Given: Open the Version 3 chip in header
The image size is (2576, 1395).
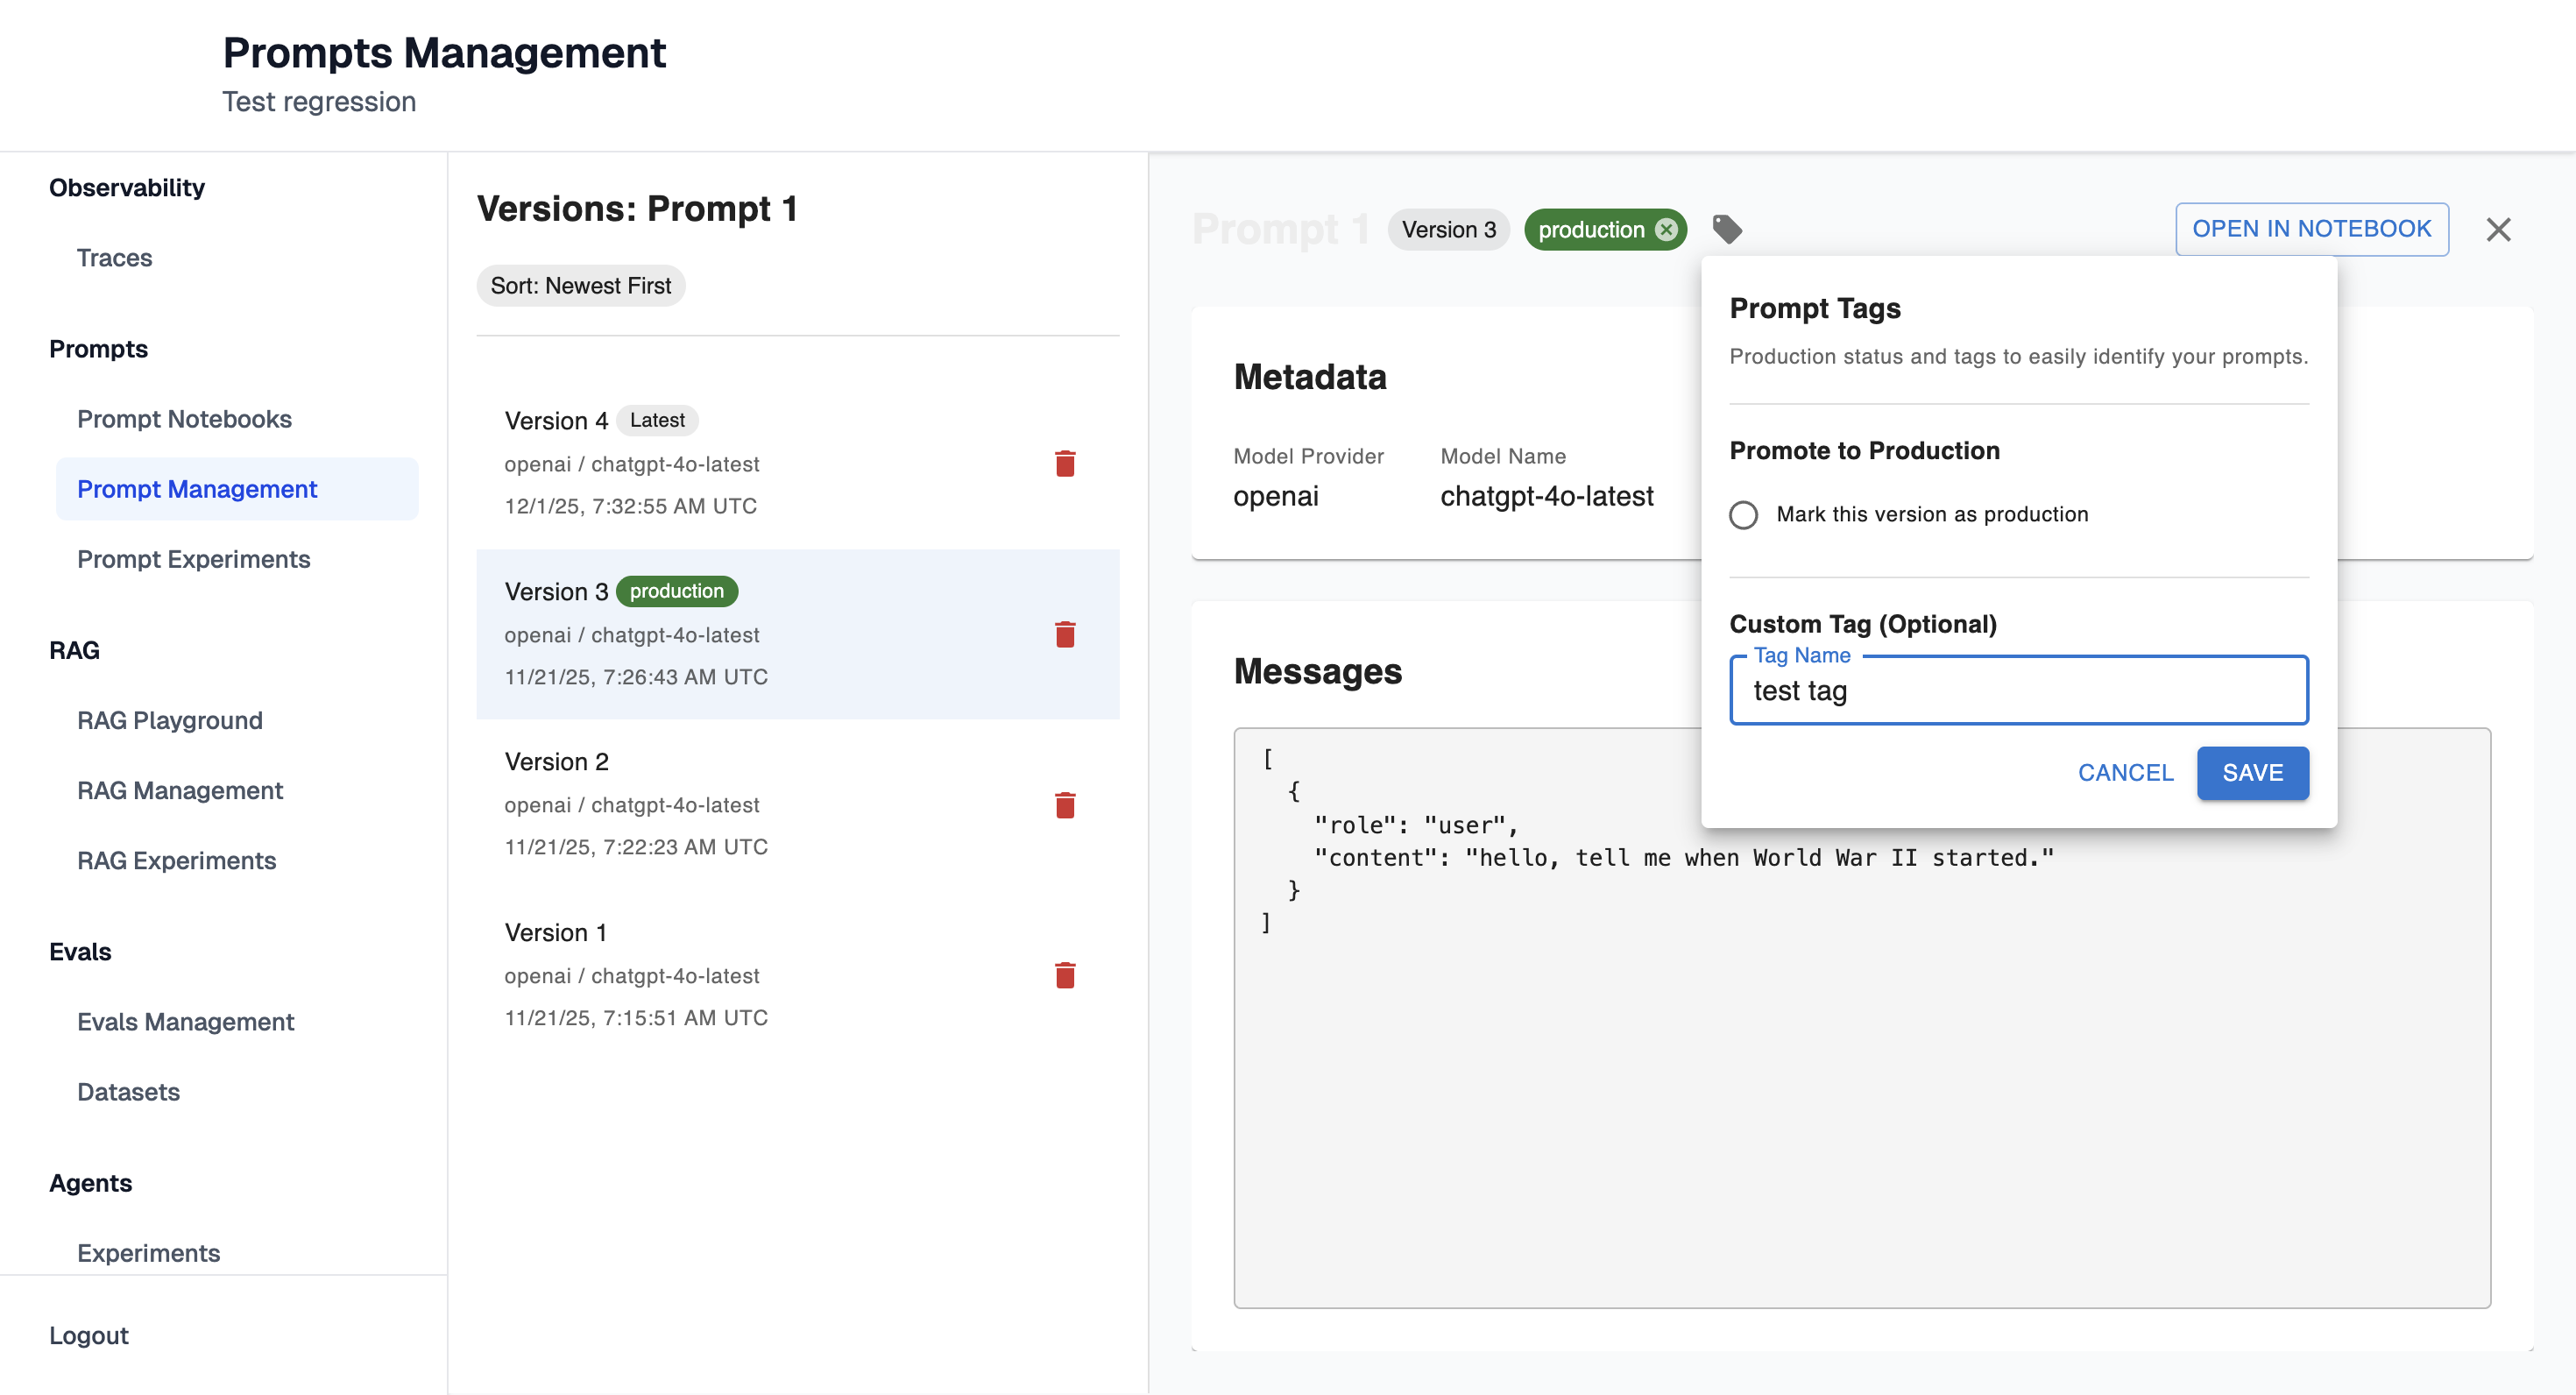Looking at the screenshot, I should pyautogui.click(x=1448, y=230).
